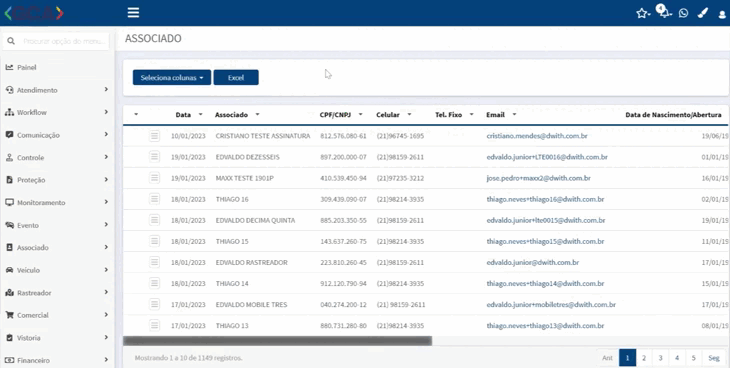Screen dimensions: 730x368
Task: Open row menu for EDVALDO DEZESSEIS
Action: (155, 157)
